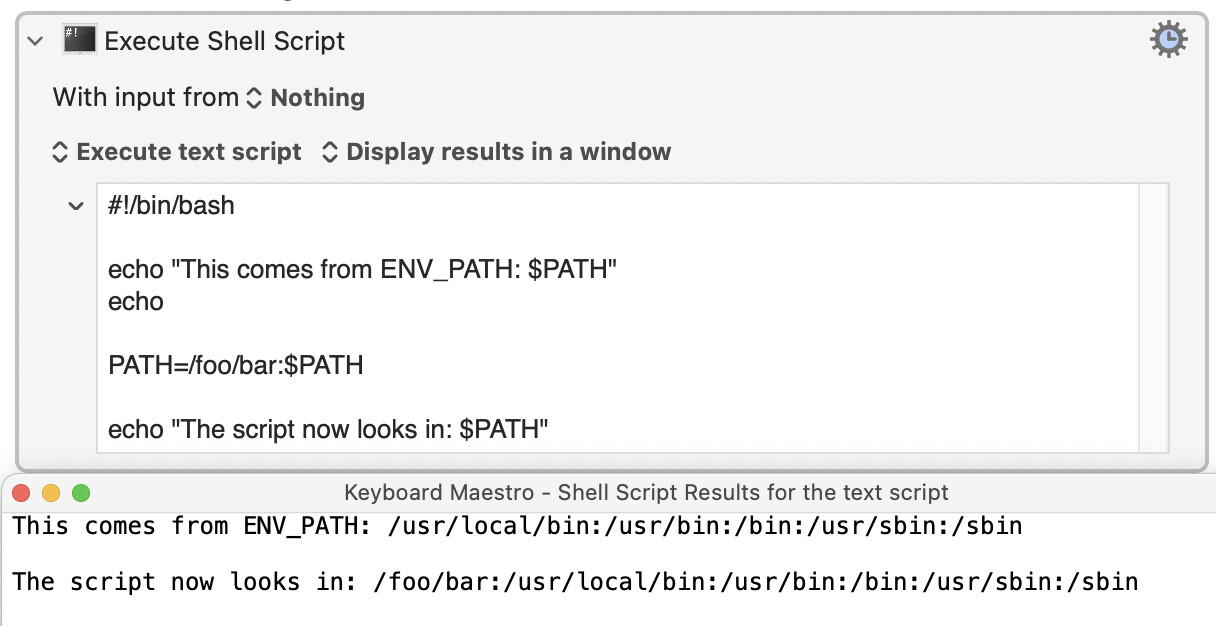Collapse the script text area chevron

[x=75, y=206]
